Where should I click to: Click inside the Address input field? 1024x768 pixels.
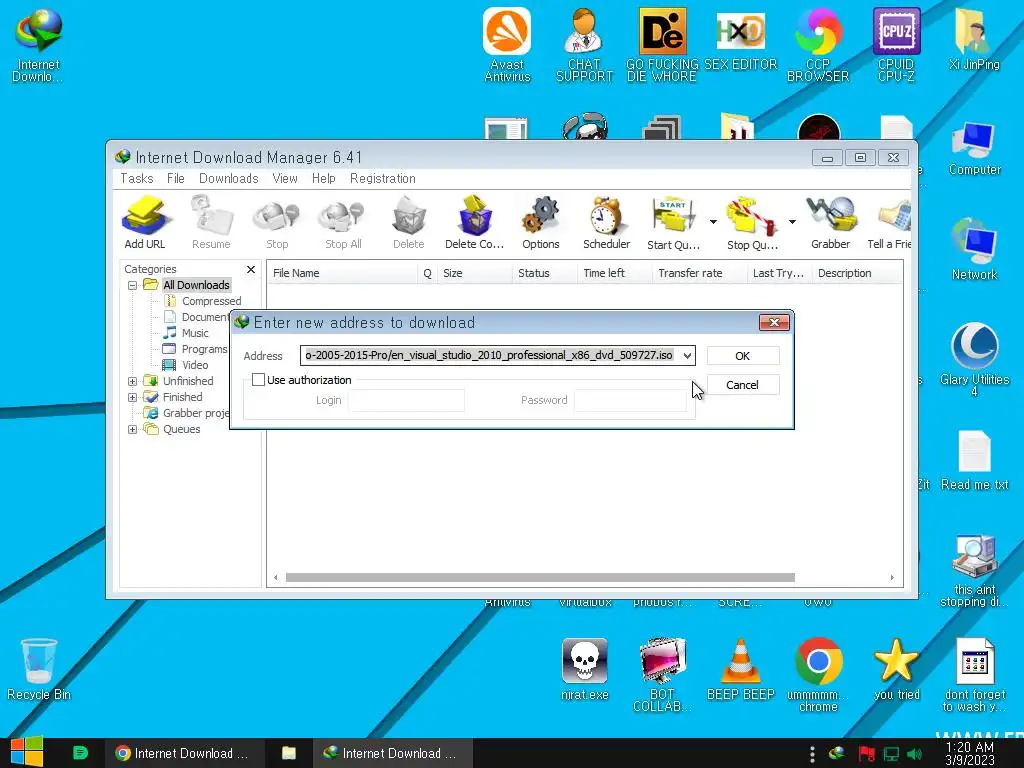490,355
